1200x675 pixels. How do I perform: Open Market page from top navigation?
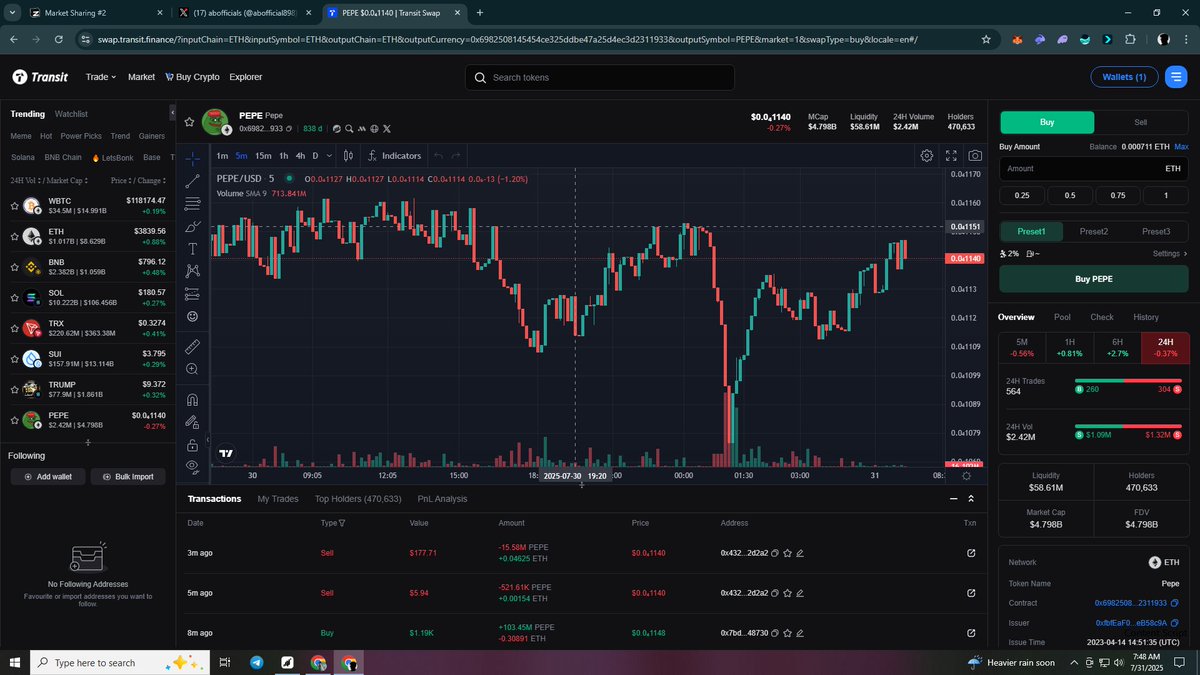coord(141,77)
